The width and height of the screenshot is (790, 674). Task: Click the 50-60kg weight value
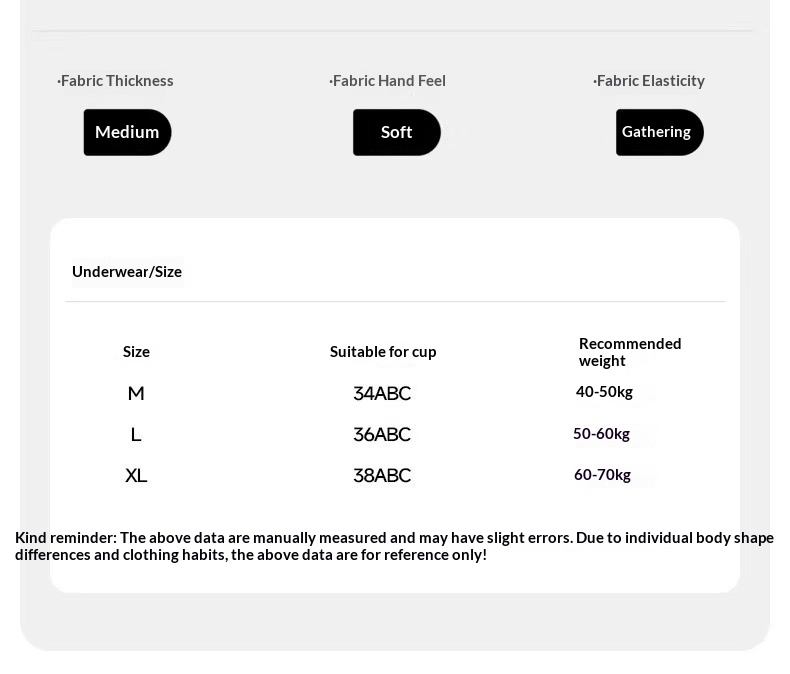point(602,434)
